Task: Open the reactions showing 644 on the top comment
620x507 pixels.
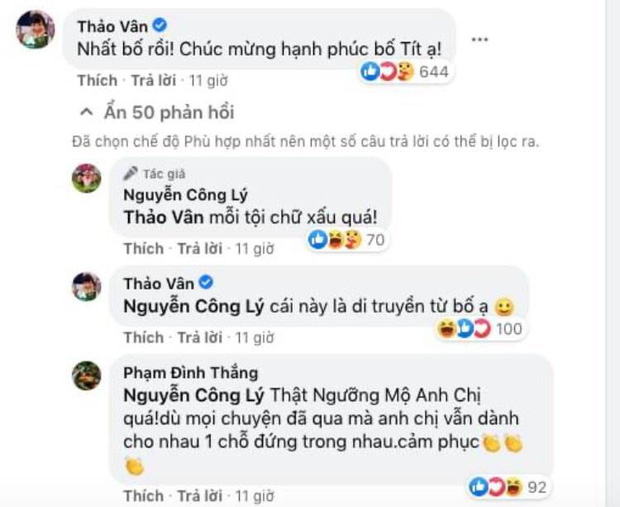Action: click(406, 72)
